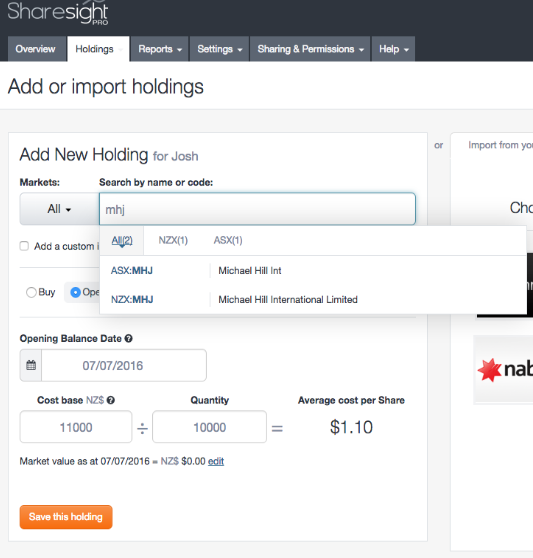Click the Add or import holdings heading
The height and width of the screenshot is (558, 533).
(106, 87)
